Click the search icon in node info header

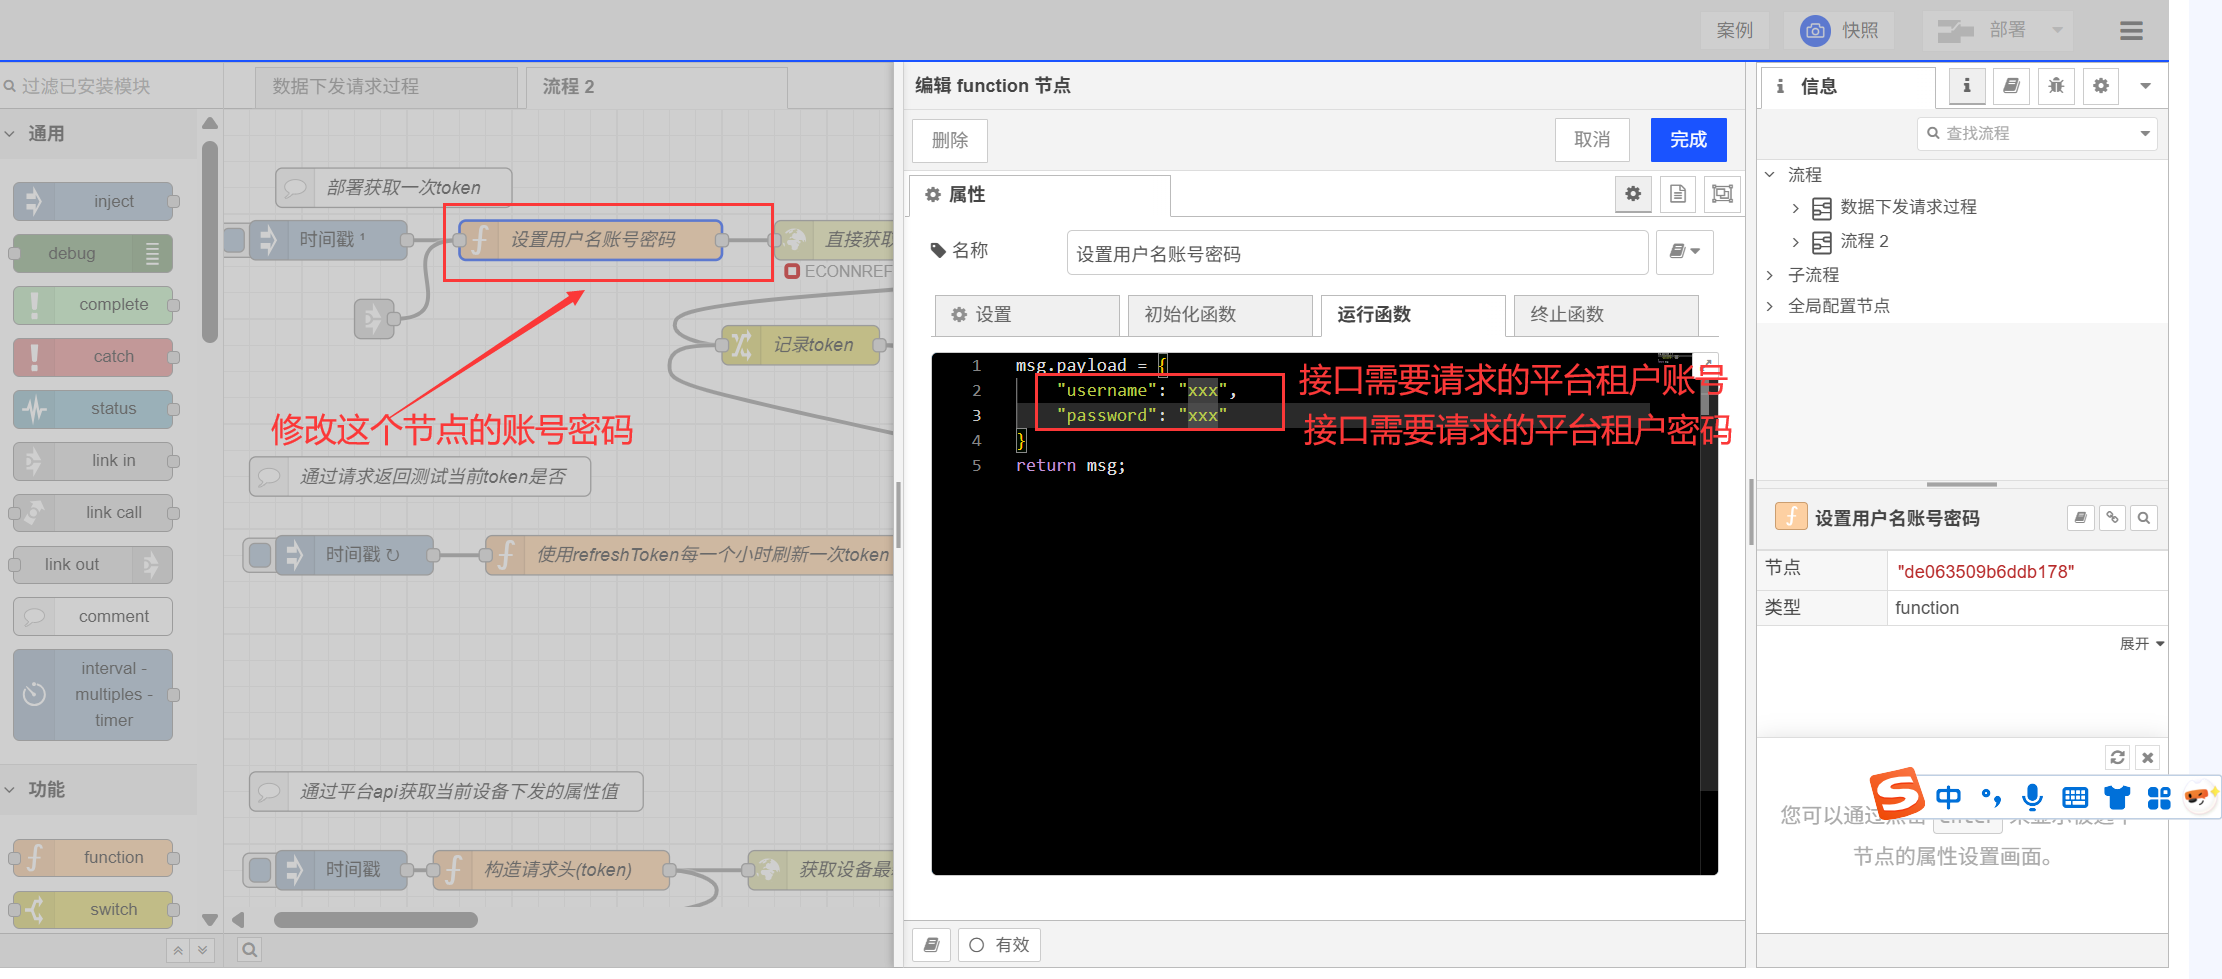click(x=2143, y=518)
